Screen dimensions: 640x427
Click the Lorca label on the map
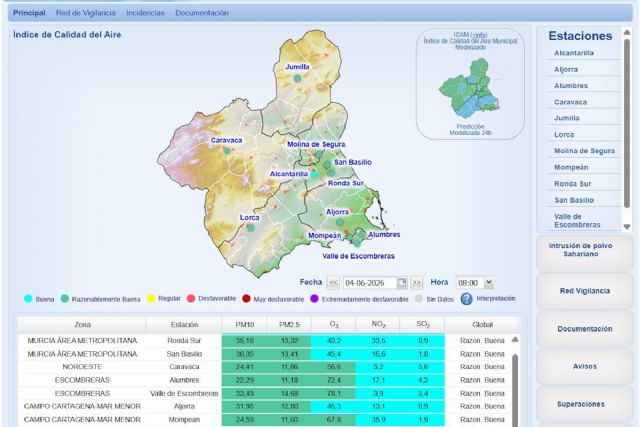(x=249, y=218)
